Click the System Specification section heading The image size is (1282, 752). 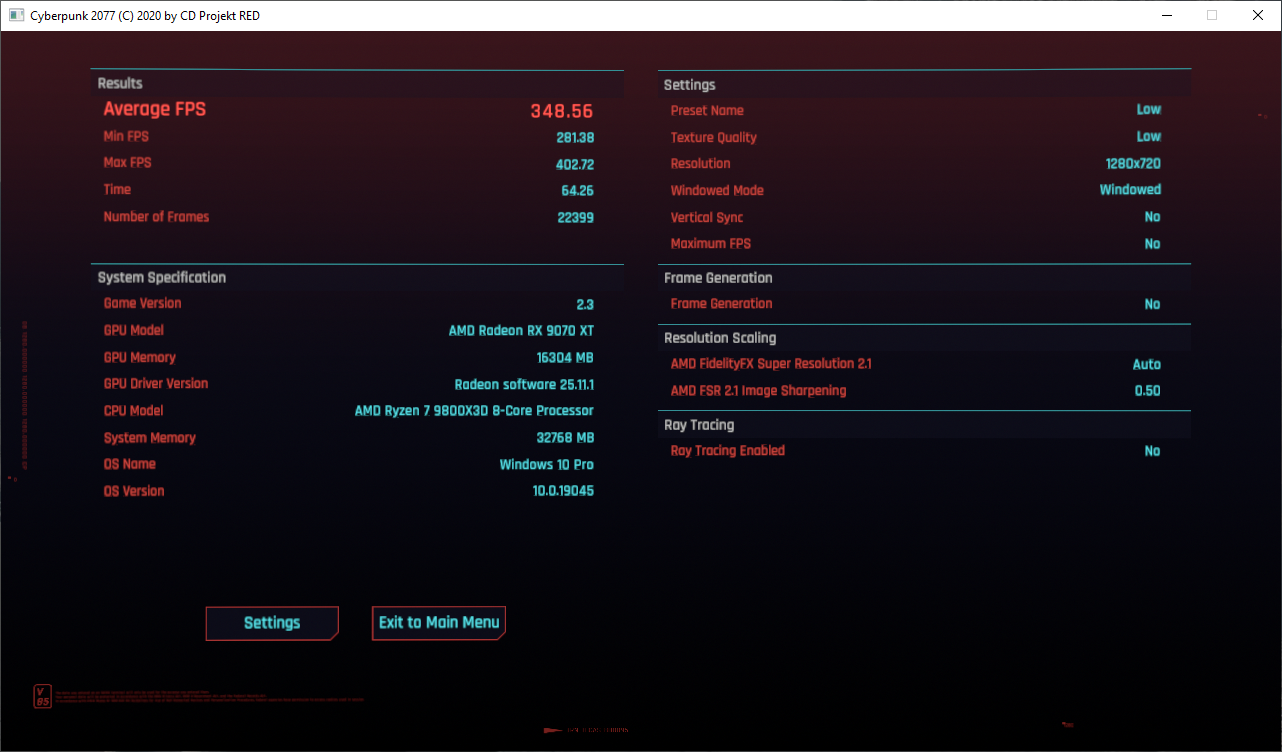coord(162,277)
